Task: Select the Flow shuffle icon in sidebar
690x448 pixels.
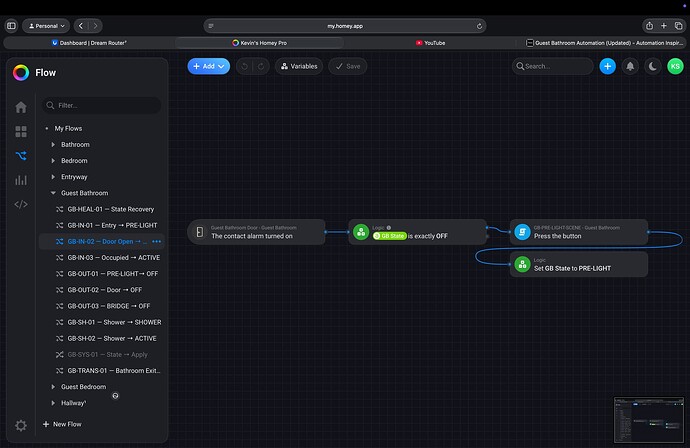Action: tap(21, 155)
